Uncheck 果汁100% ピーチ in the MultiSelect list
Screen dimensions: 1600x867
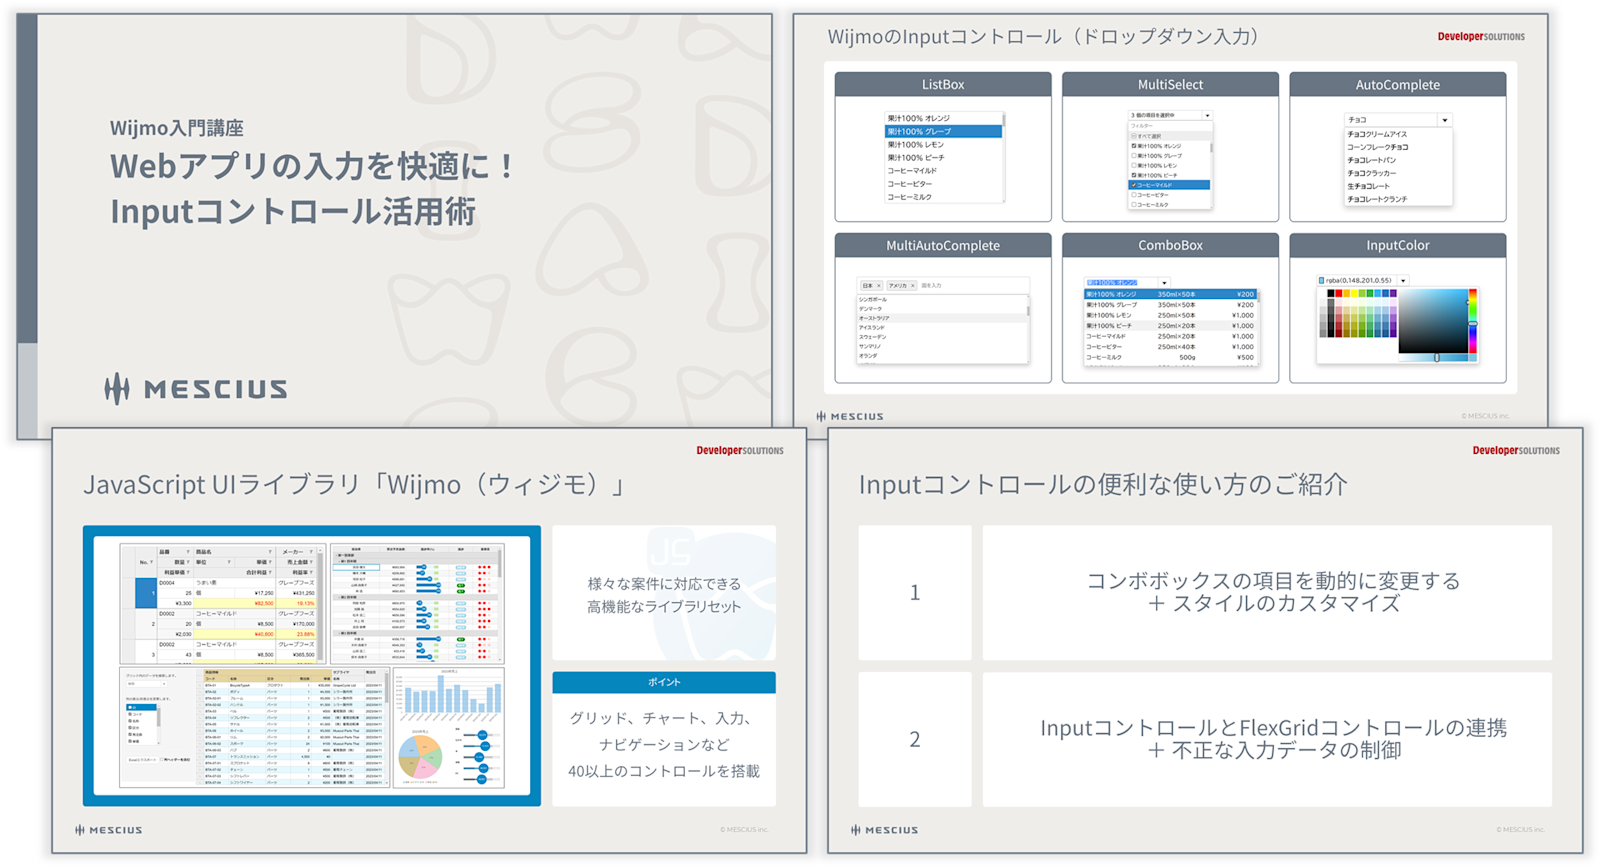pyautogui.click(x=1134, y=175)
